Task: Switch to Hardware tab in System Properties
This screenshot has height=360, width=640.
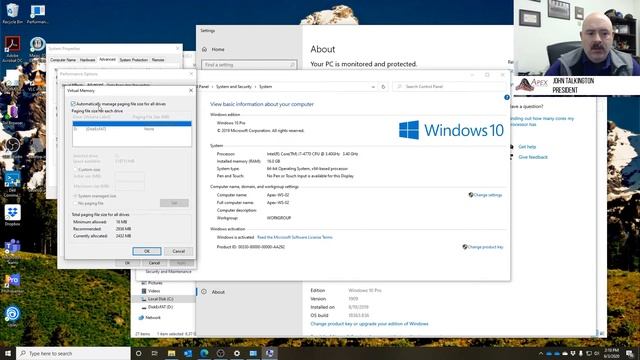Action: point(87,60)
